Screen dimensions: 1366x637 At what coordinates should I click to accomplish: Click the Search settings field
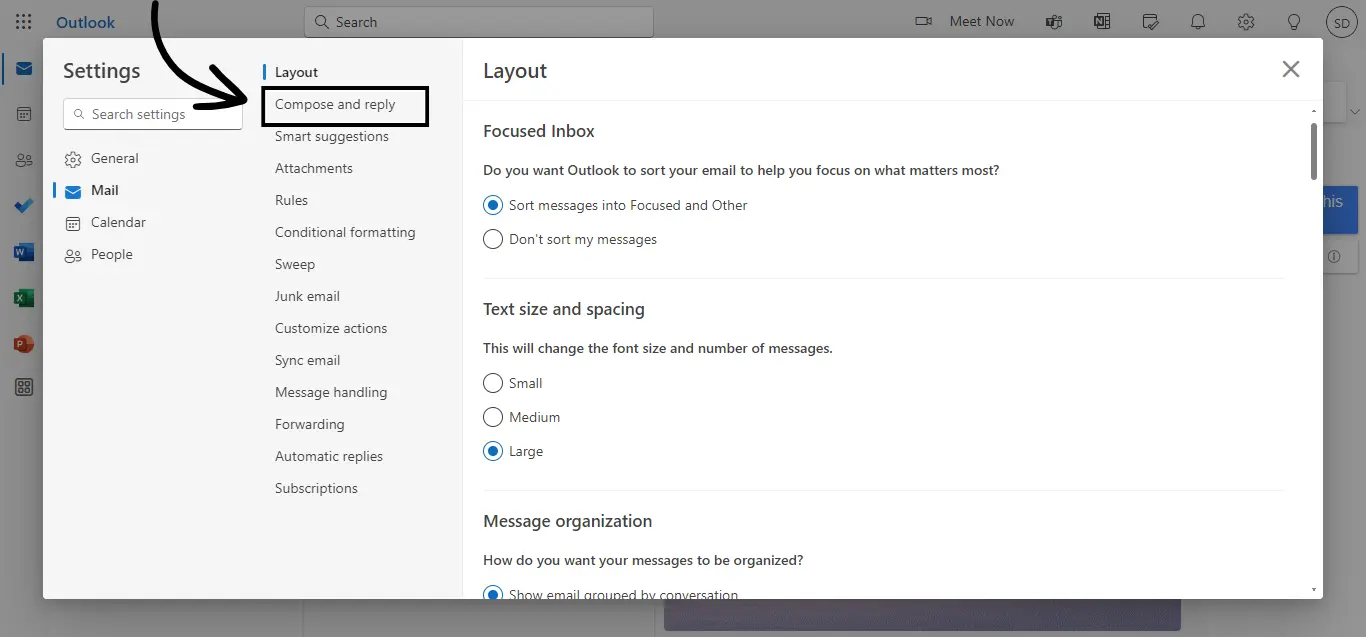pos(153,114)
